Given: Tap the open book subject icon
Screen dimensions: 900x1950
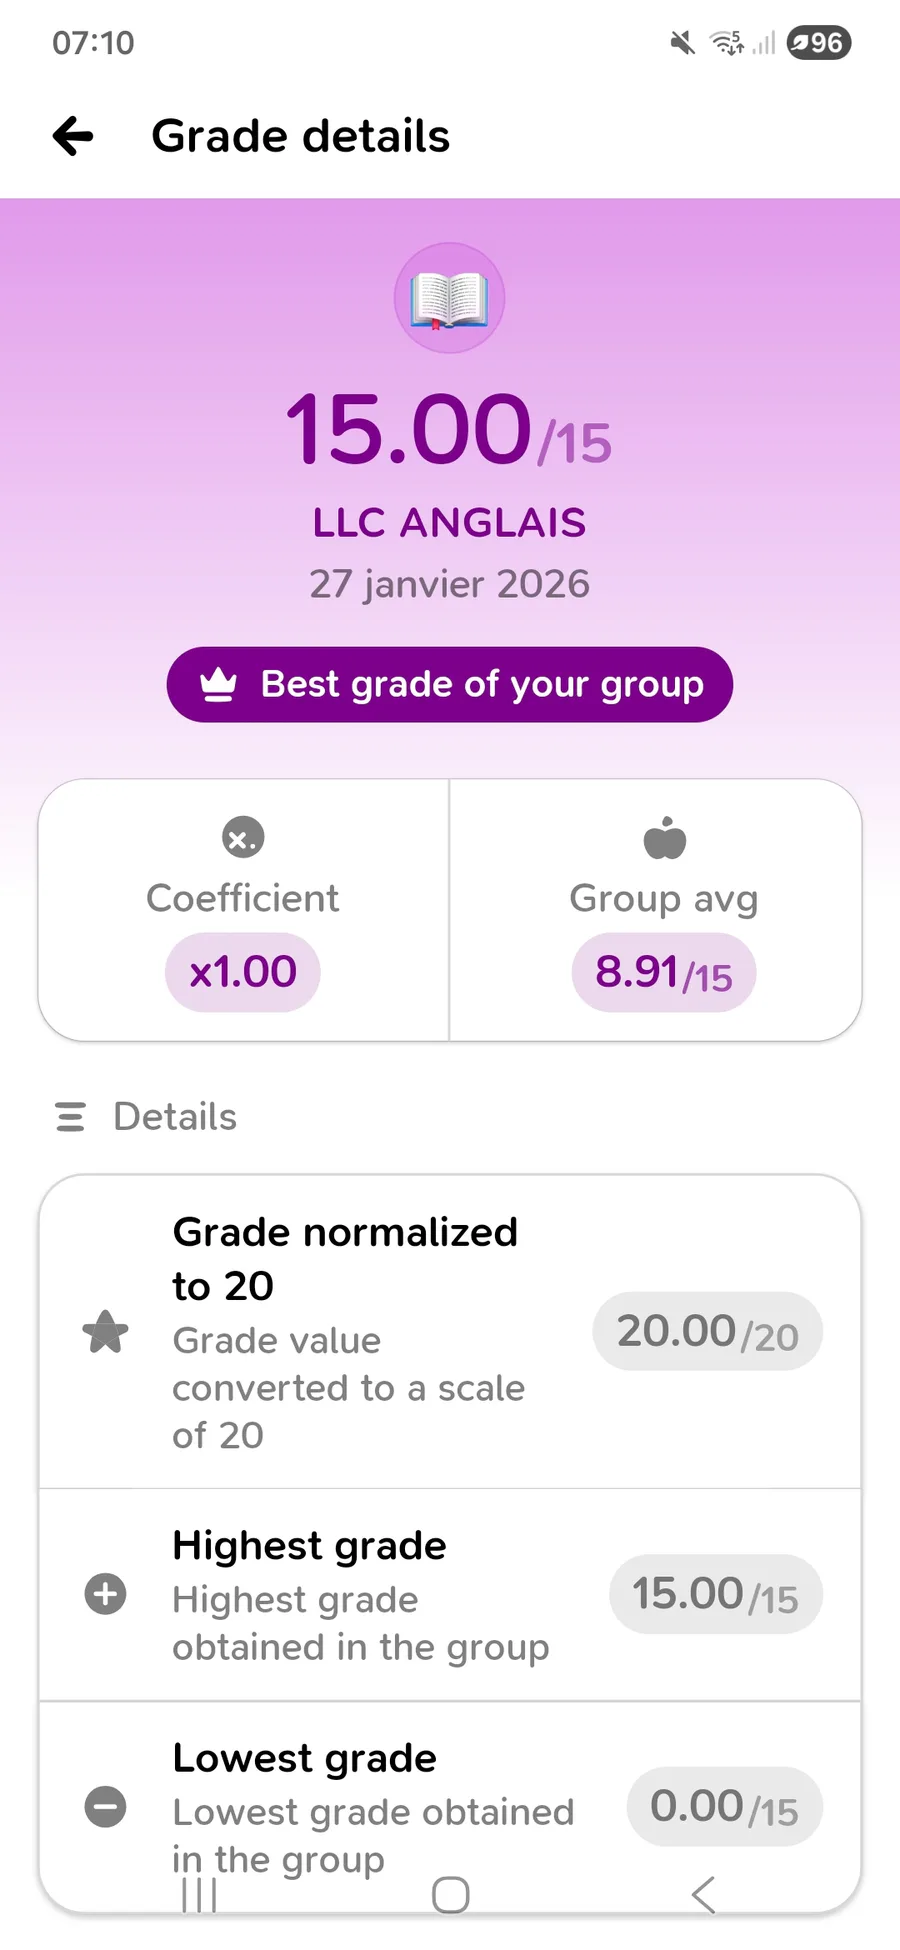Looking at the screenshot, I should coord(449,299).
